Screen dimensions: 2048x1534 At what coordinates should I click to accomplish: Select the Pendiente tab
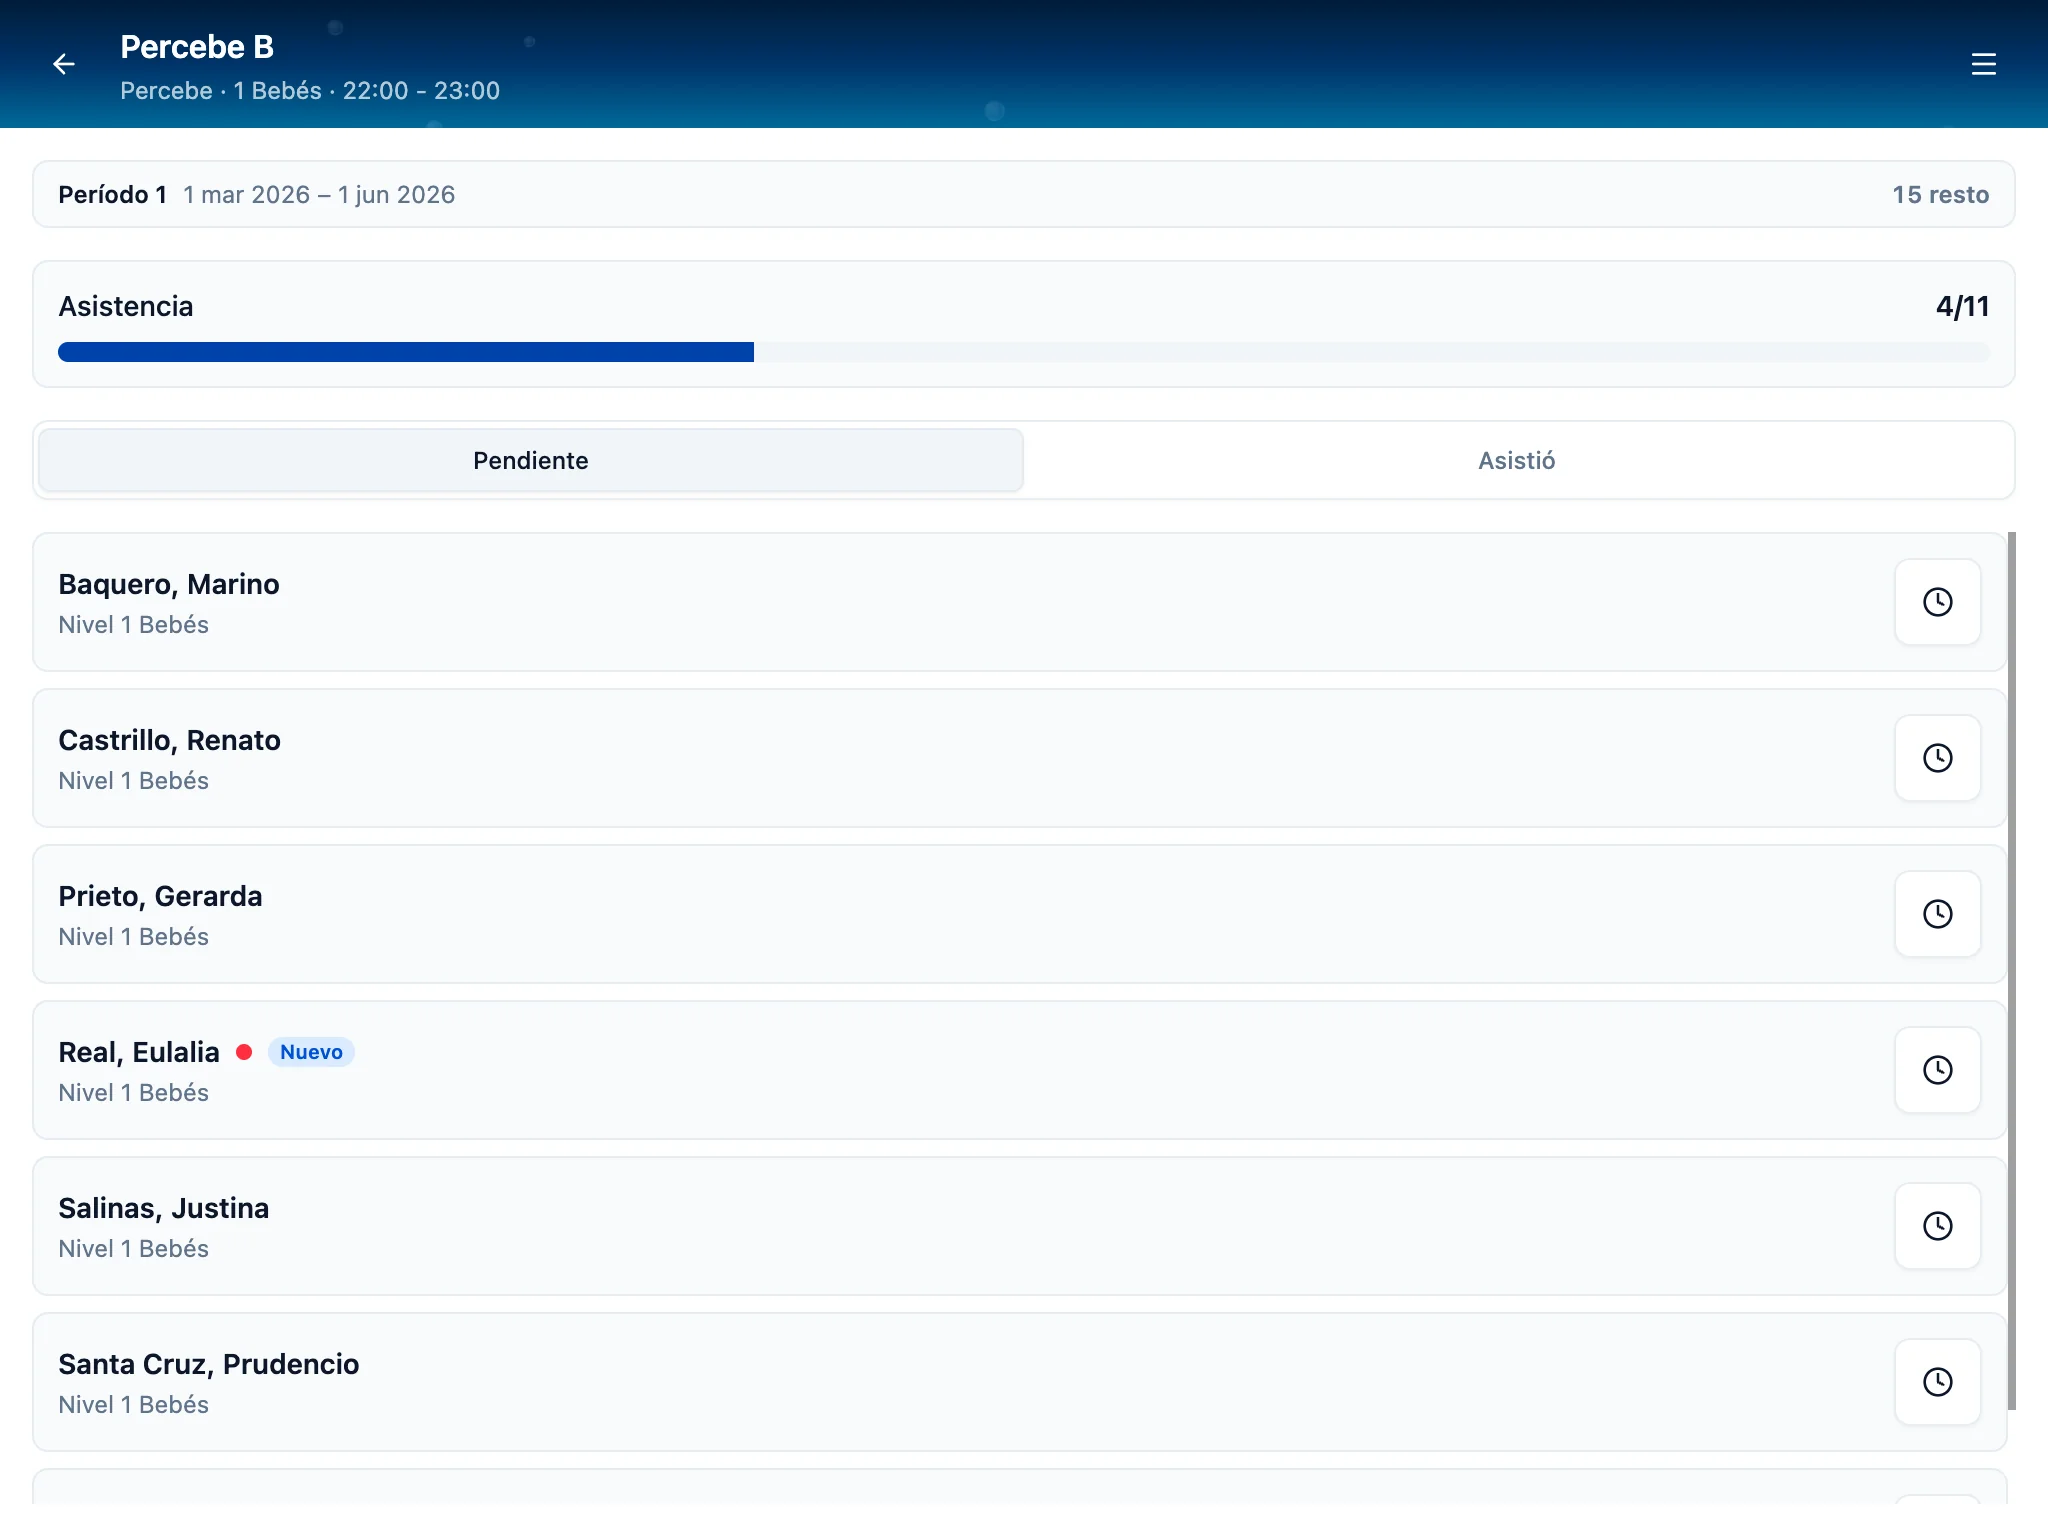[530, 460]
